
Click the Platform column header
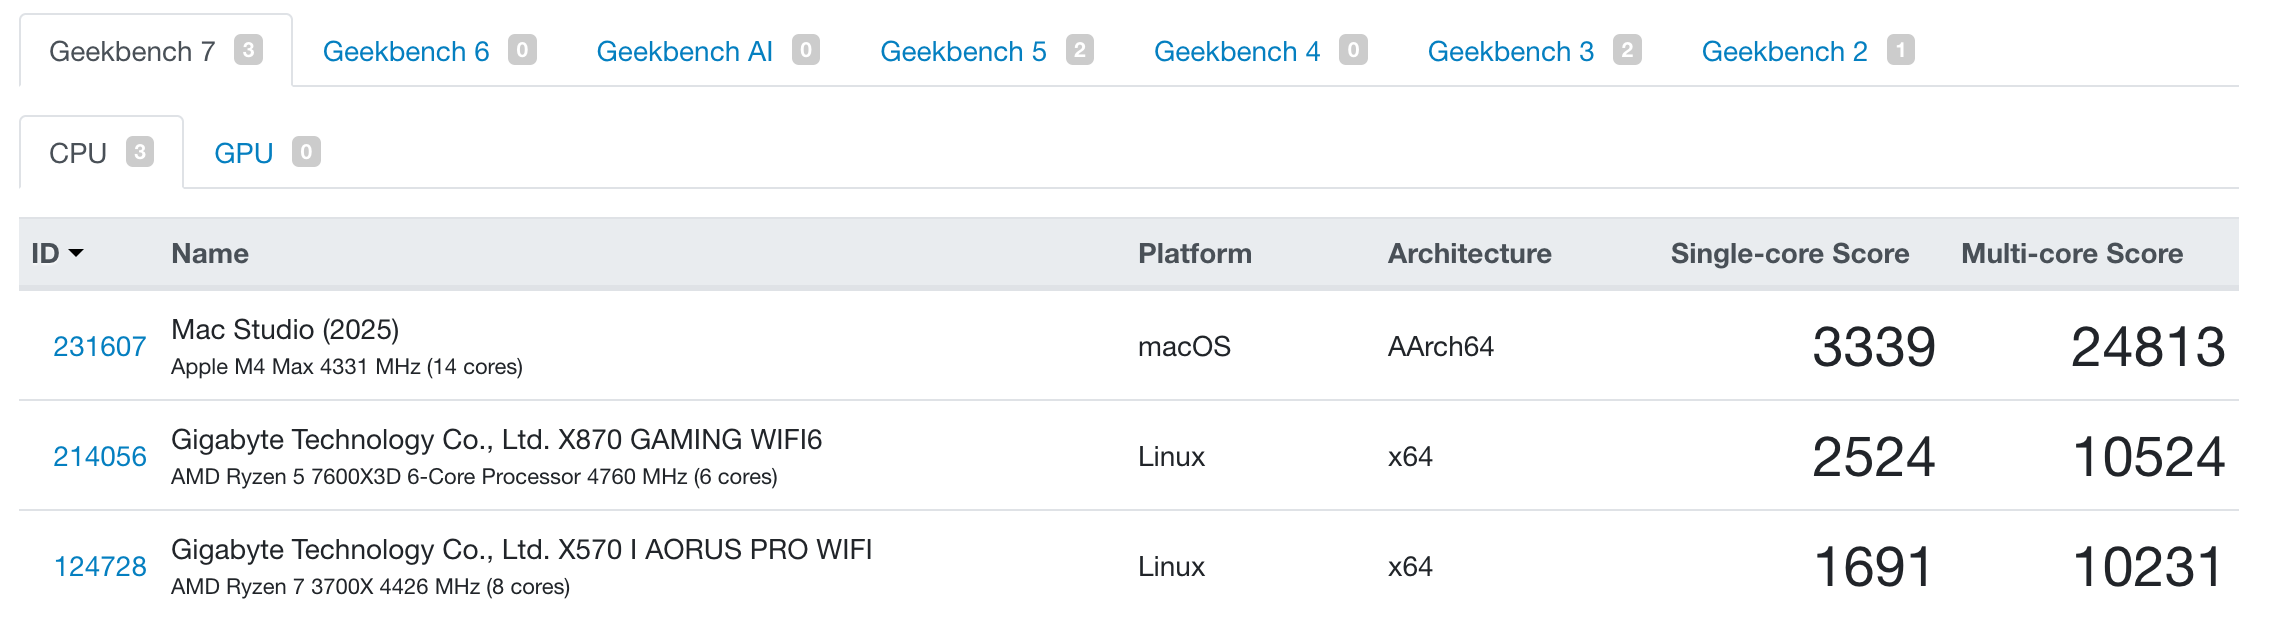click(x=1195, y=254)
